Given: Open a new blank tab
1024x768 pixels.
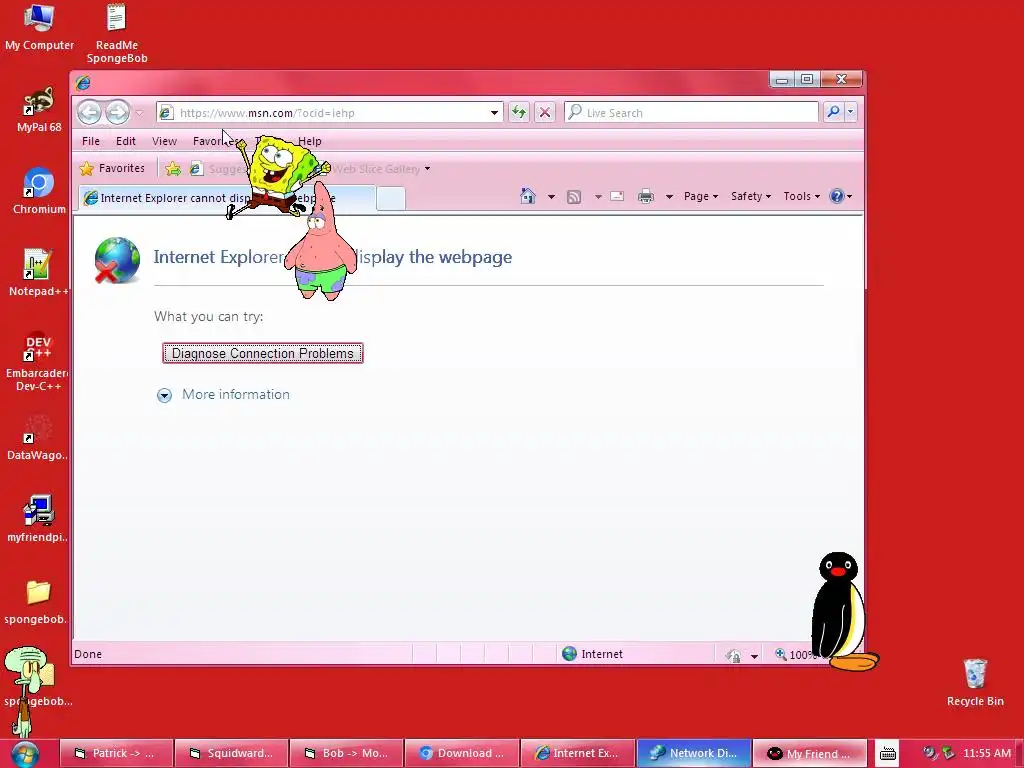Looking at the screenshot, I should (x=391, y=198).
